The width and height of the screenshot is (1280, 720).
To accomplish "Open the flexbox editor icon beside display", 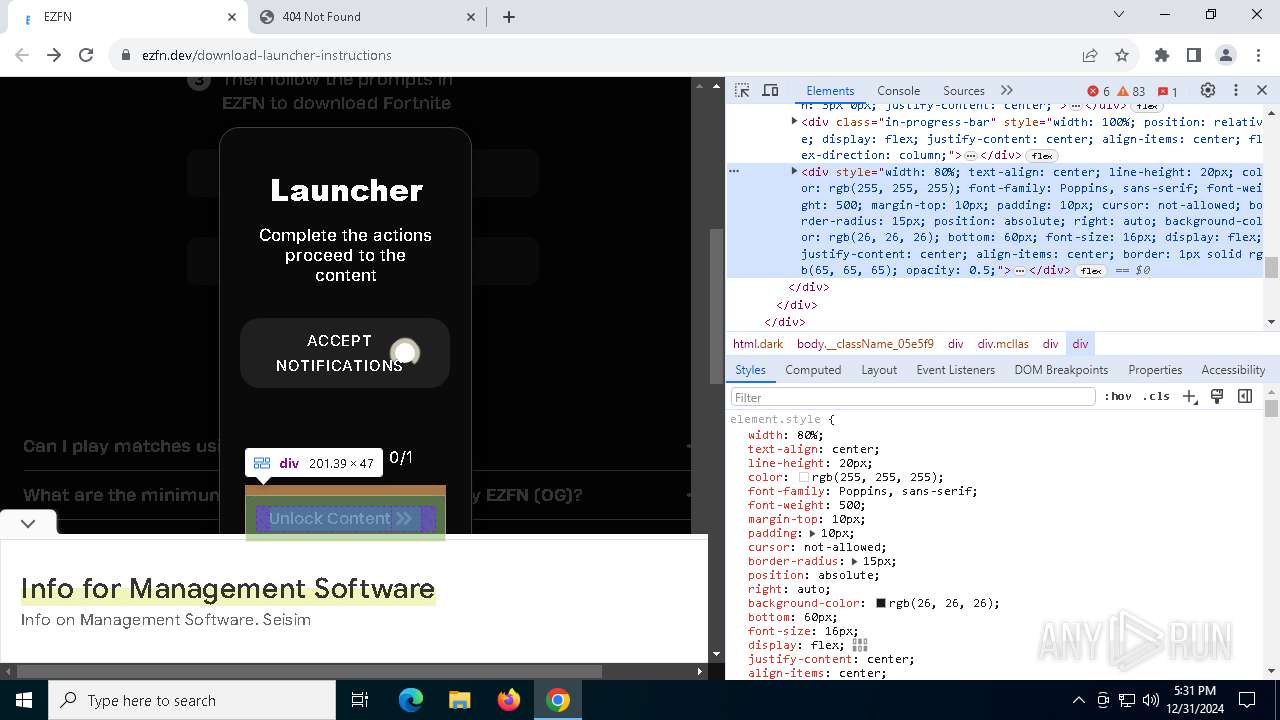I will point(860,645).
